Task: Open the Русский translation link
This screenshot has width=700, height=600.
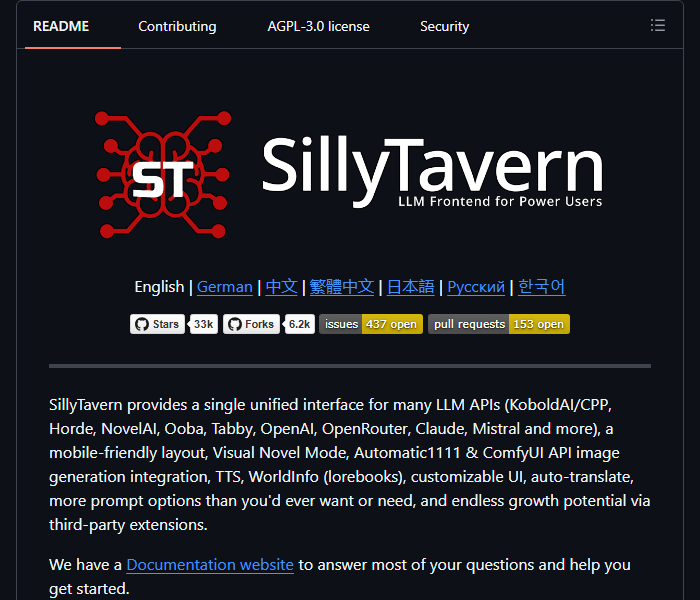Action: point(476,287)
